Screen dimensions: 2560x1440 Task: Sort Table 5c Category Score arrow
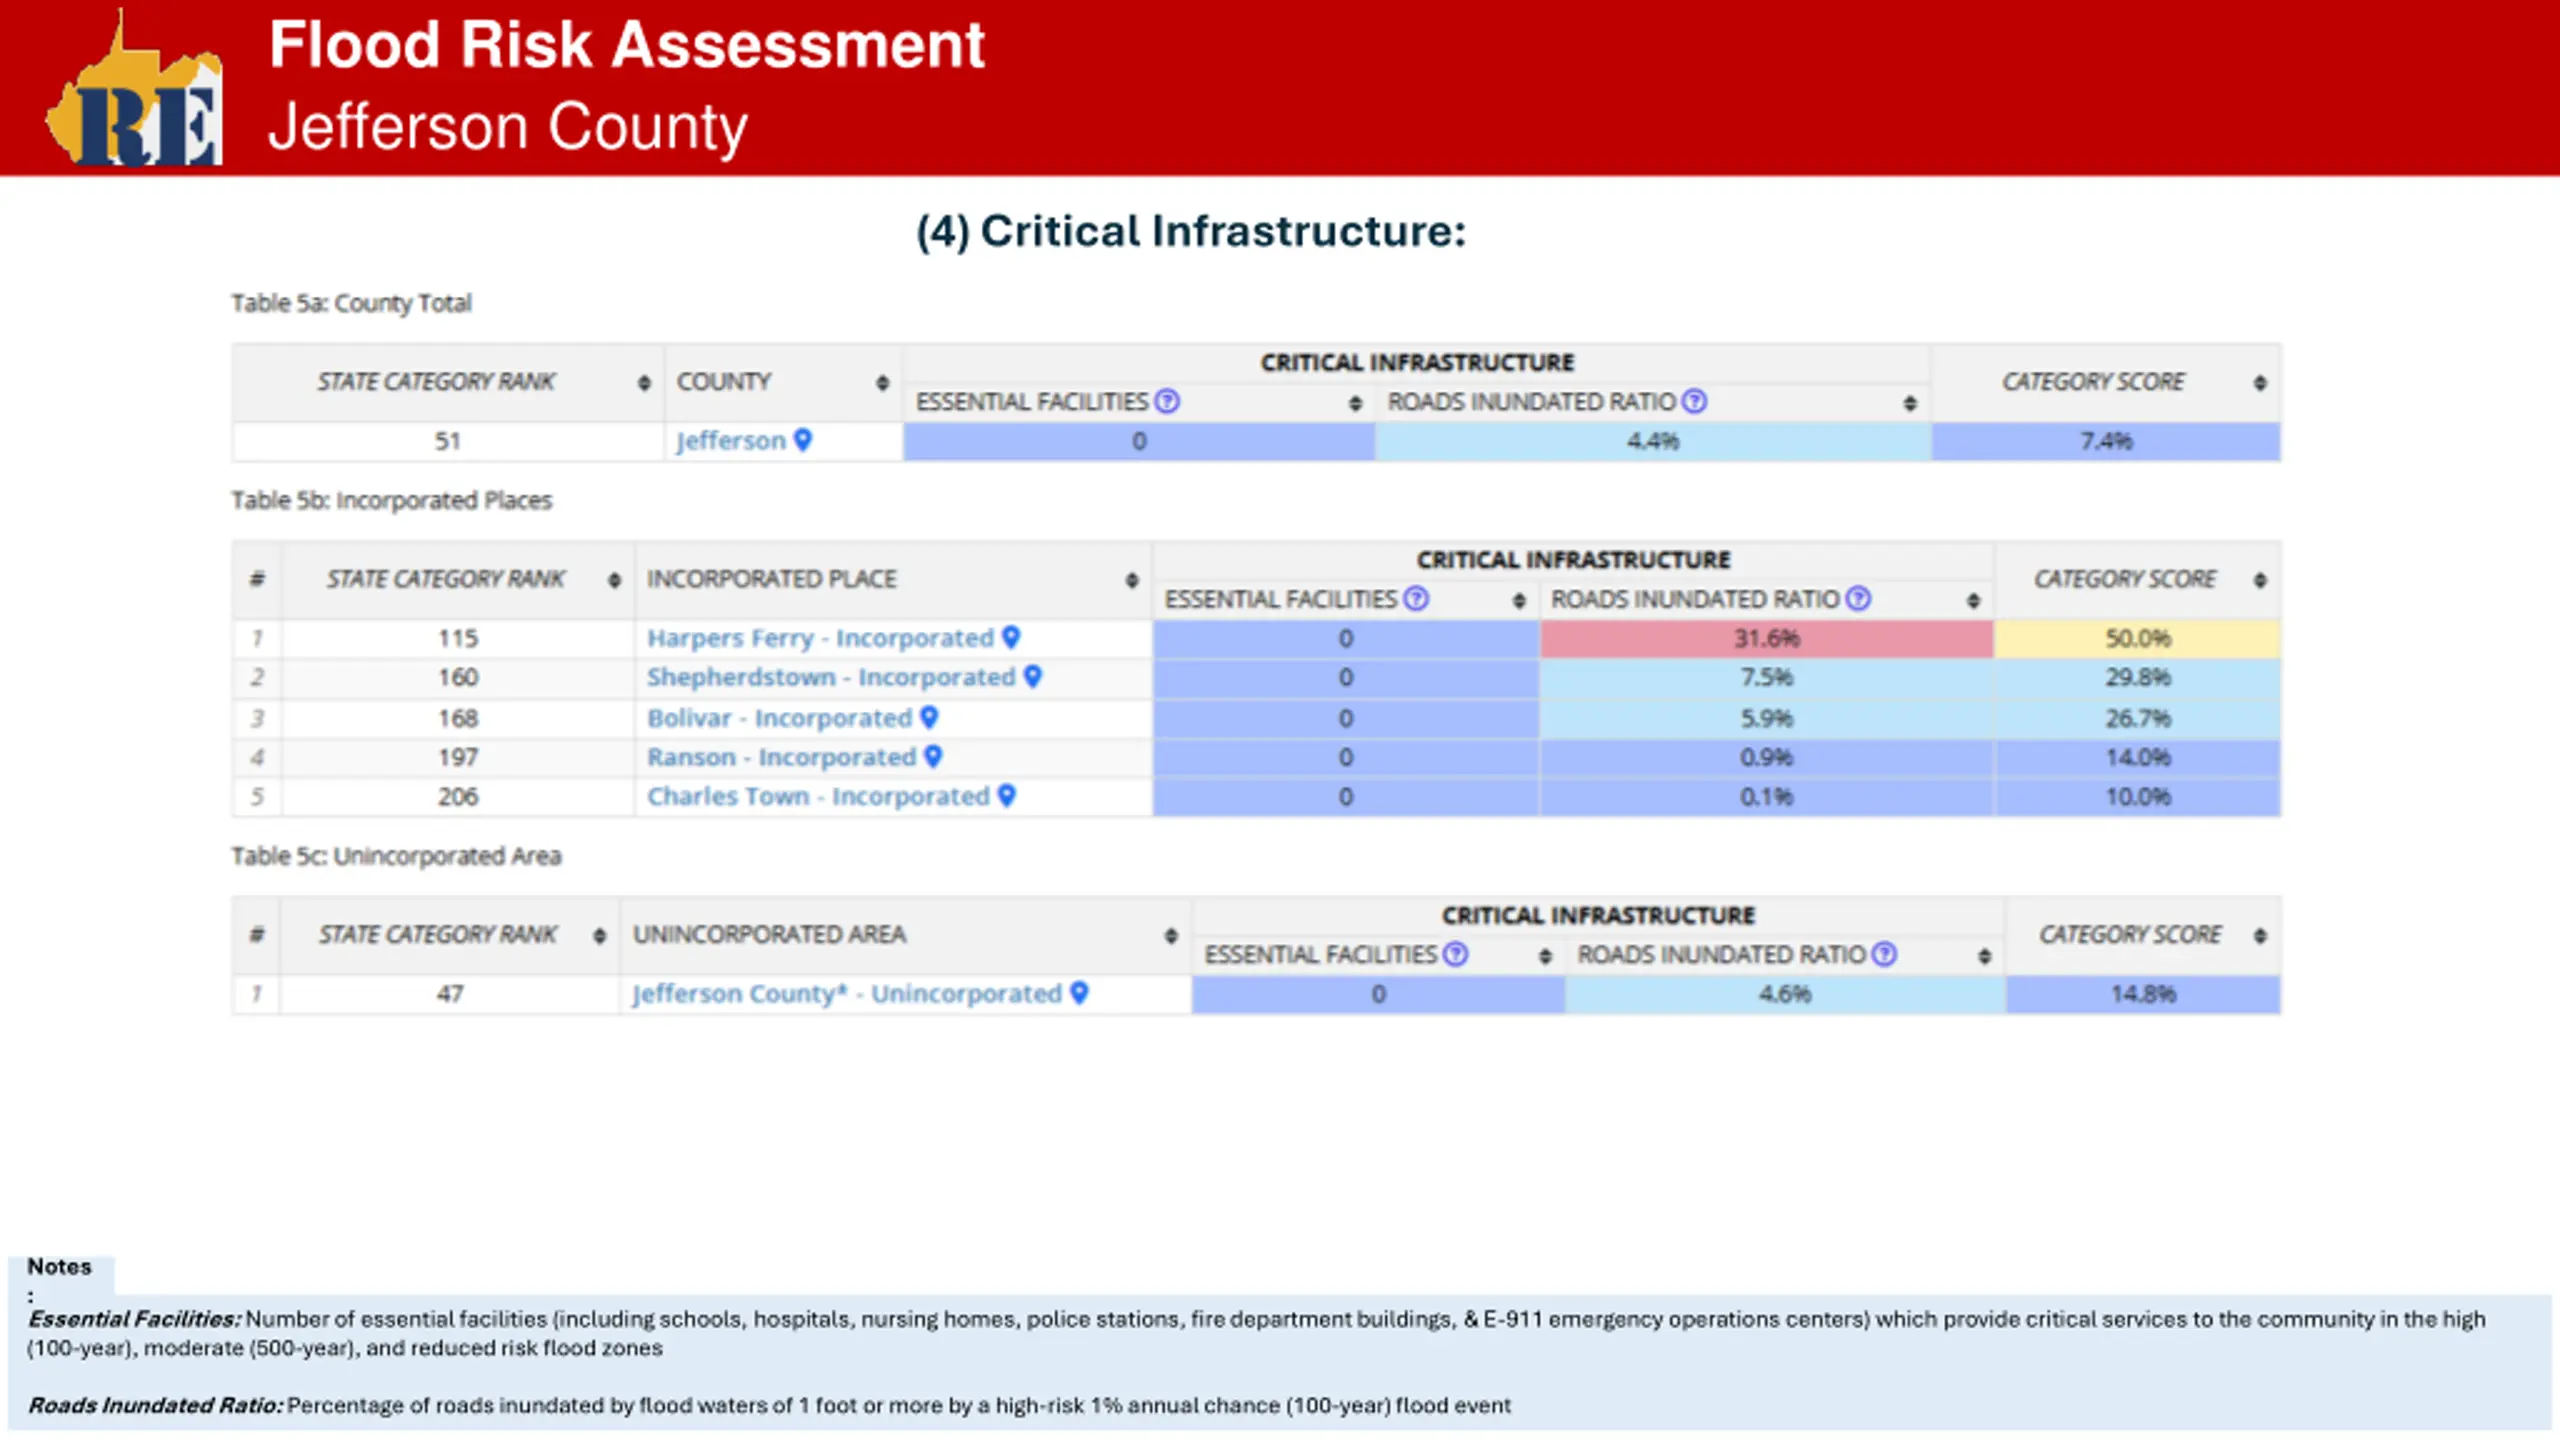(2260, 936)
